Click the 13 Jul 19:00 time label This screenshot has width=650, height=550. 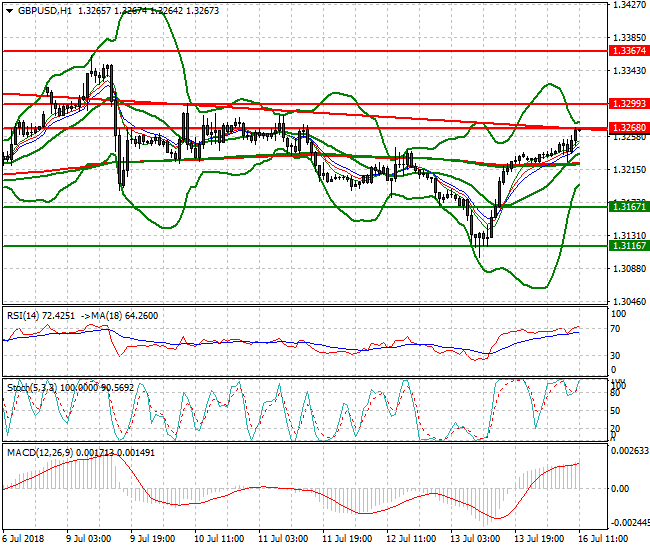(x=542, y=537)
